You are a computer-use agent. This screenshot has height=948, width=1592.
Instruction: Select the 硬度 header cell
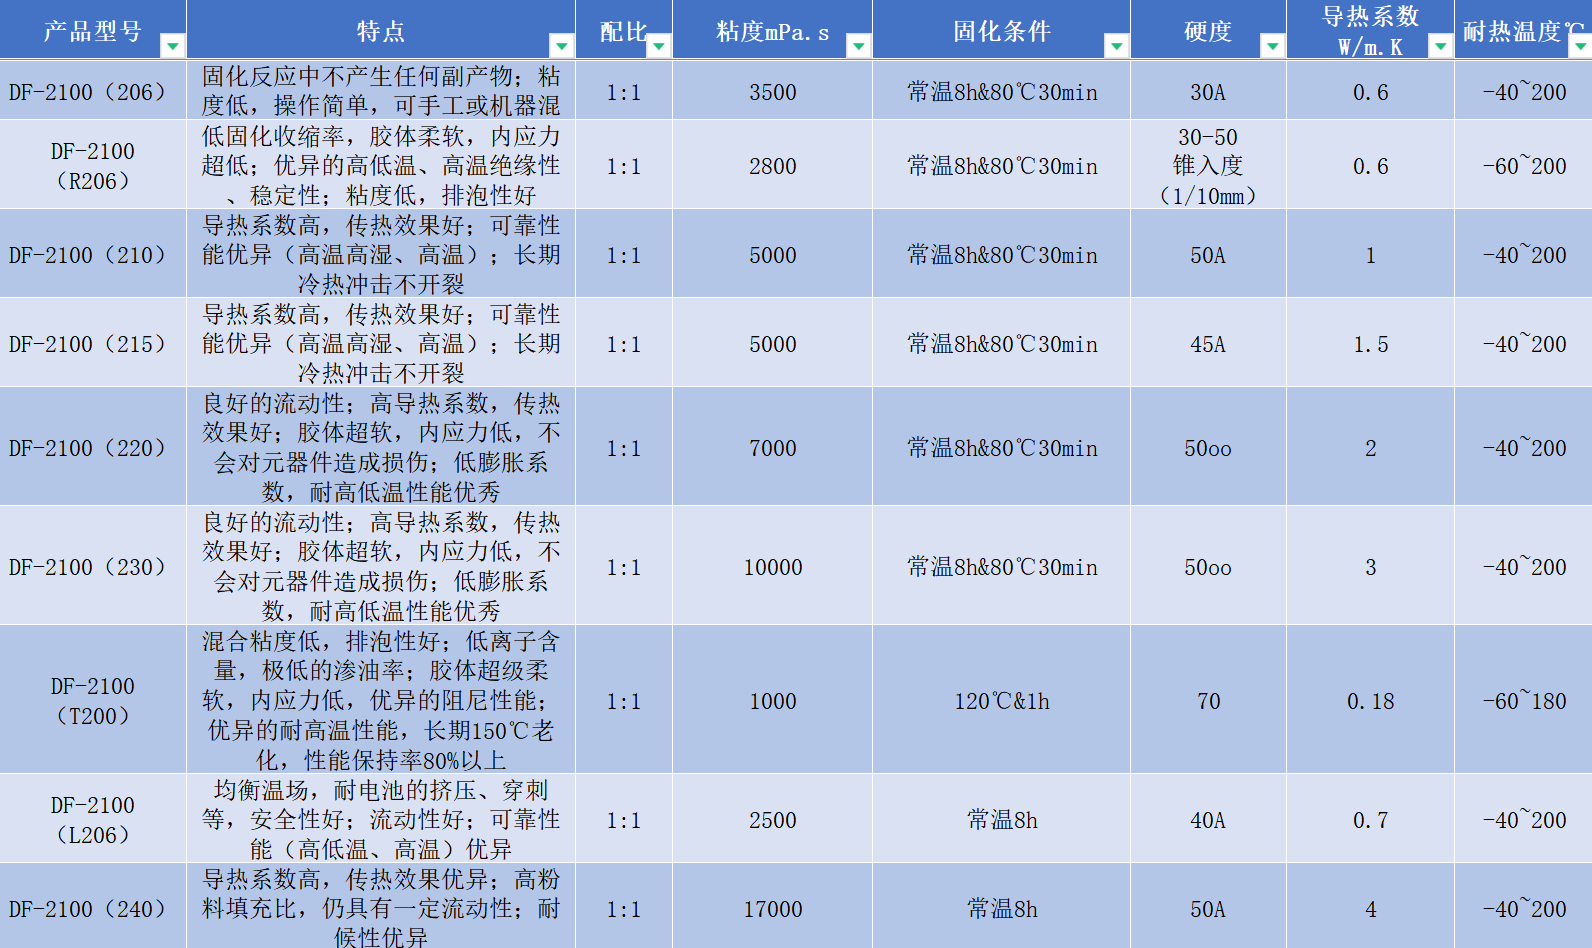[x=1208, y=30]
